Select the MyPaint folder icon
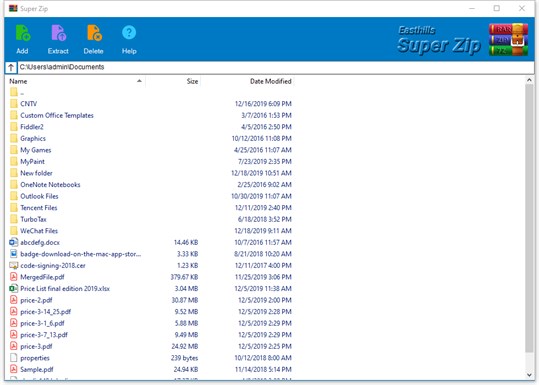Viewport: 539px width, 385px height. click(x=14, y=161)
